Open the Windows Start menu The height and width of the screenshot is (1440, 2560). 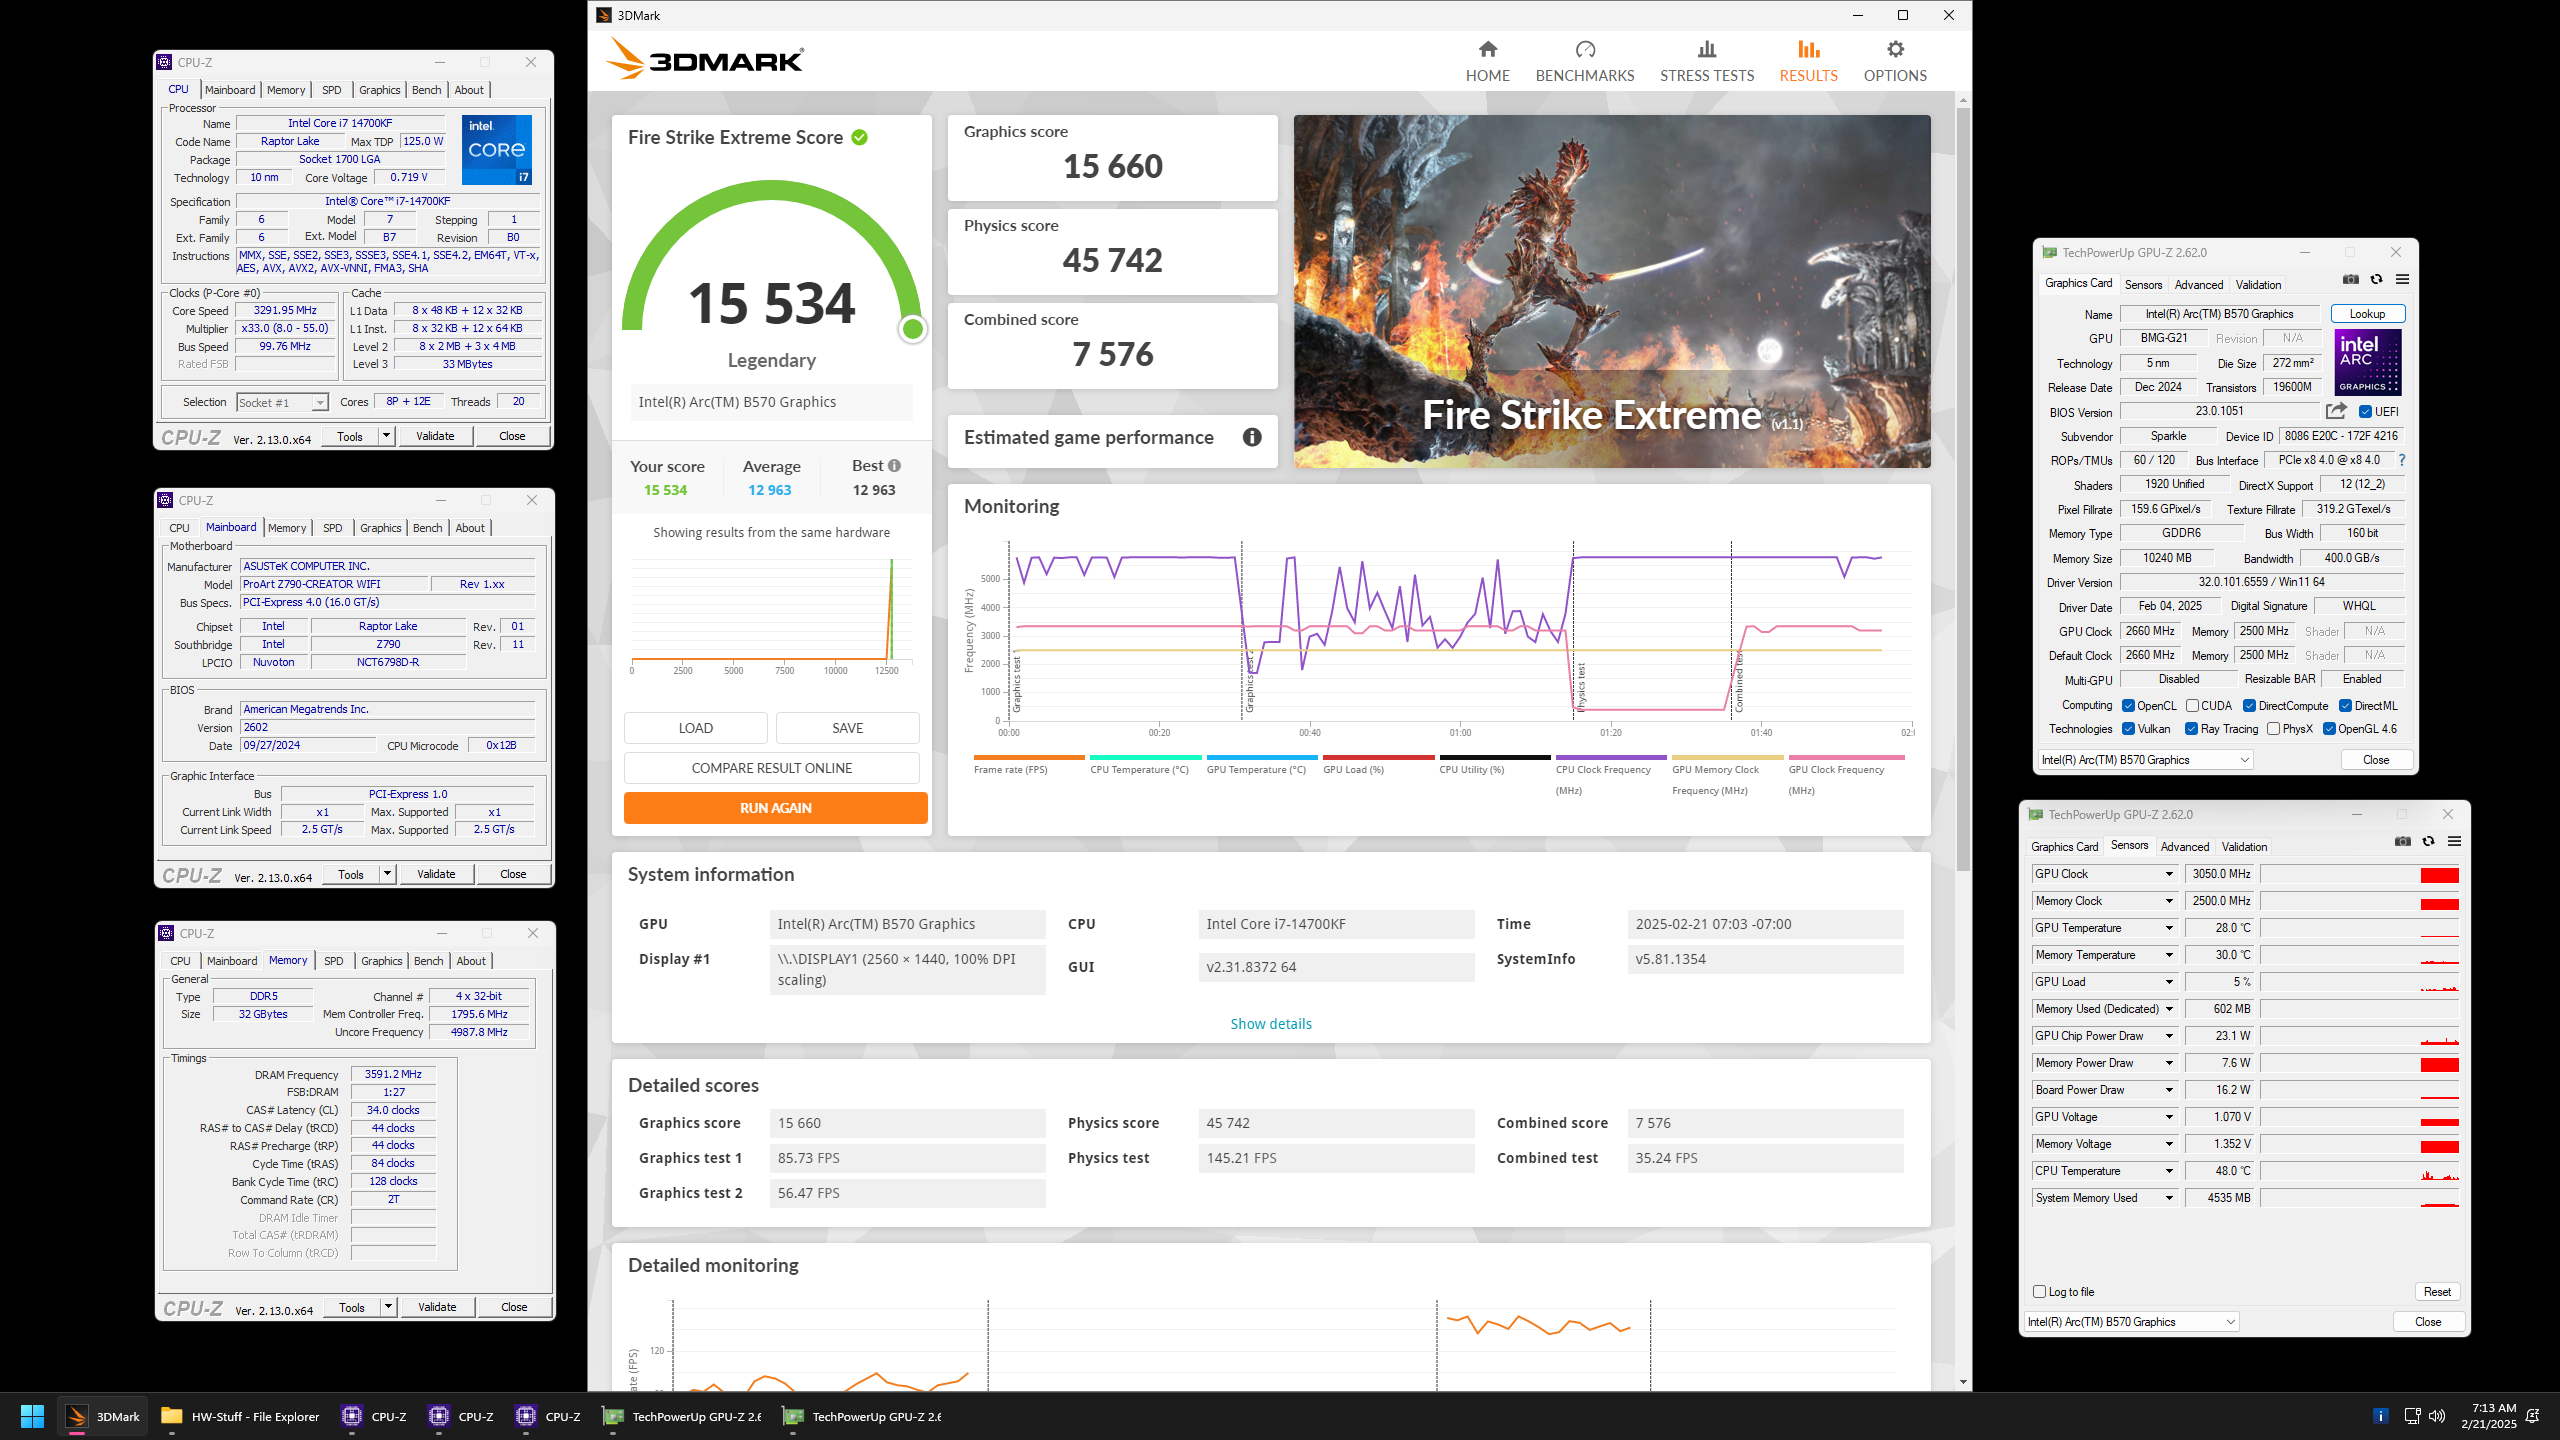coord(32,1416)
